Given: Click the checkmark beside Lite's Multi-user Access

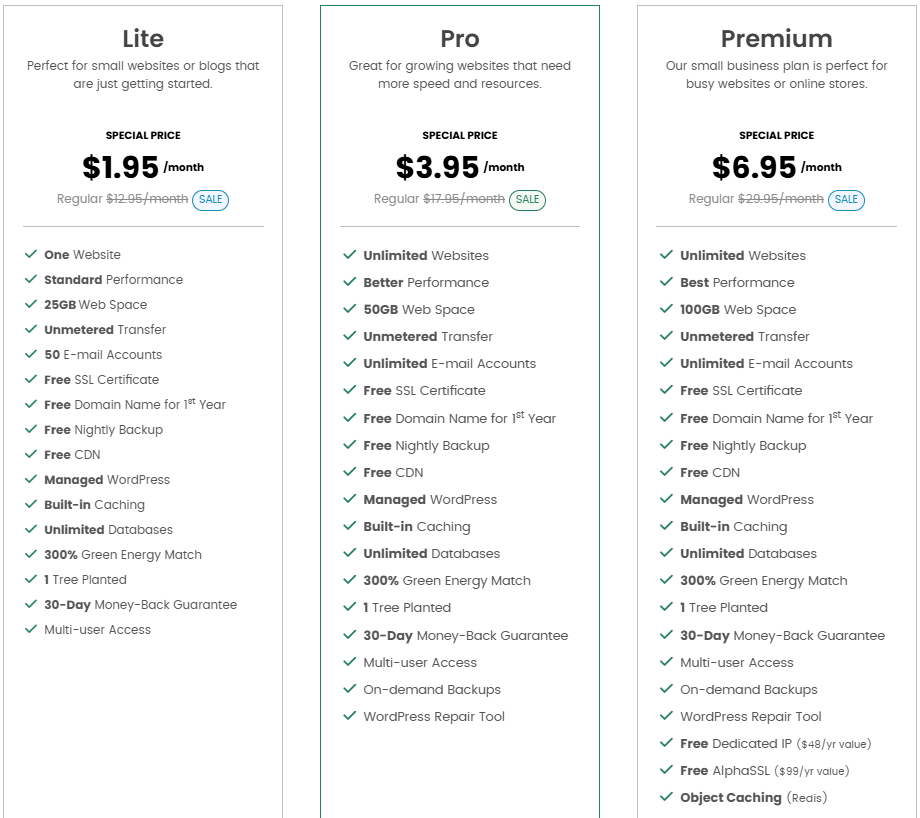Looking at the screenshot, I should [31, 629].
